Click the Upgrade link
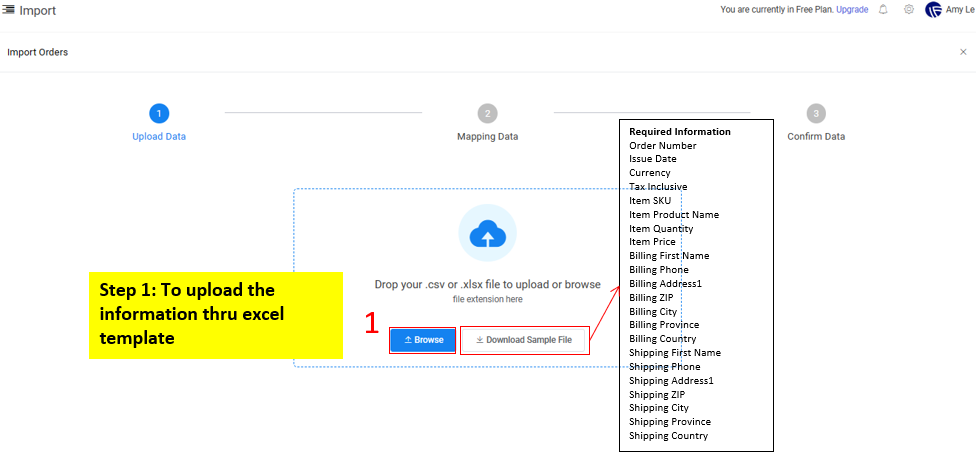 [852, 9]
